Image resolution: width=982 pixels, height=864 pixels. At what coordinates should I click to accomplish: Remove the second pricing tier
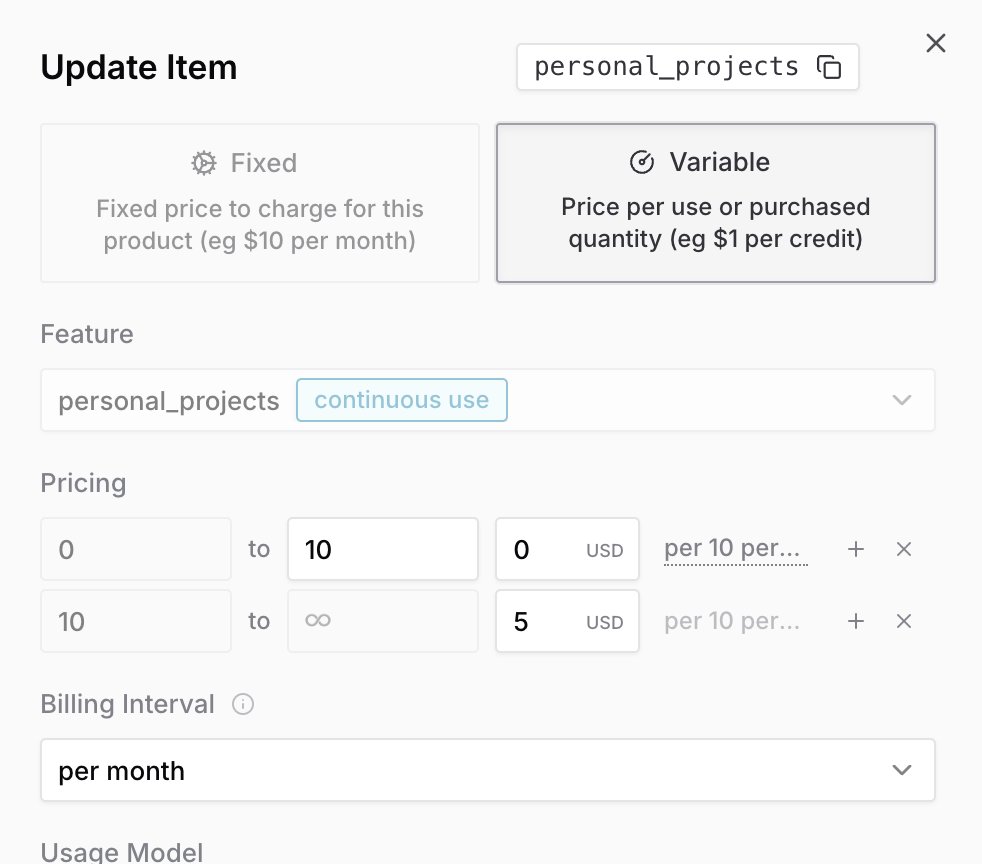tap(904, 621)
